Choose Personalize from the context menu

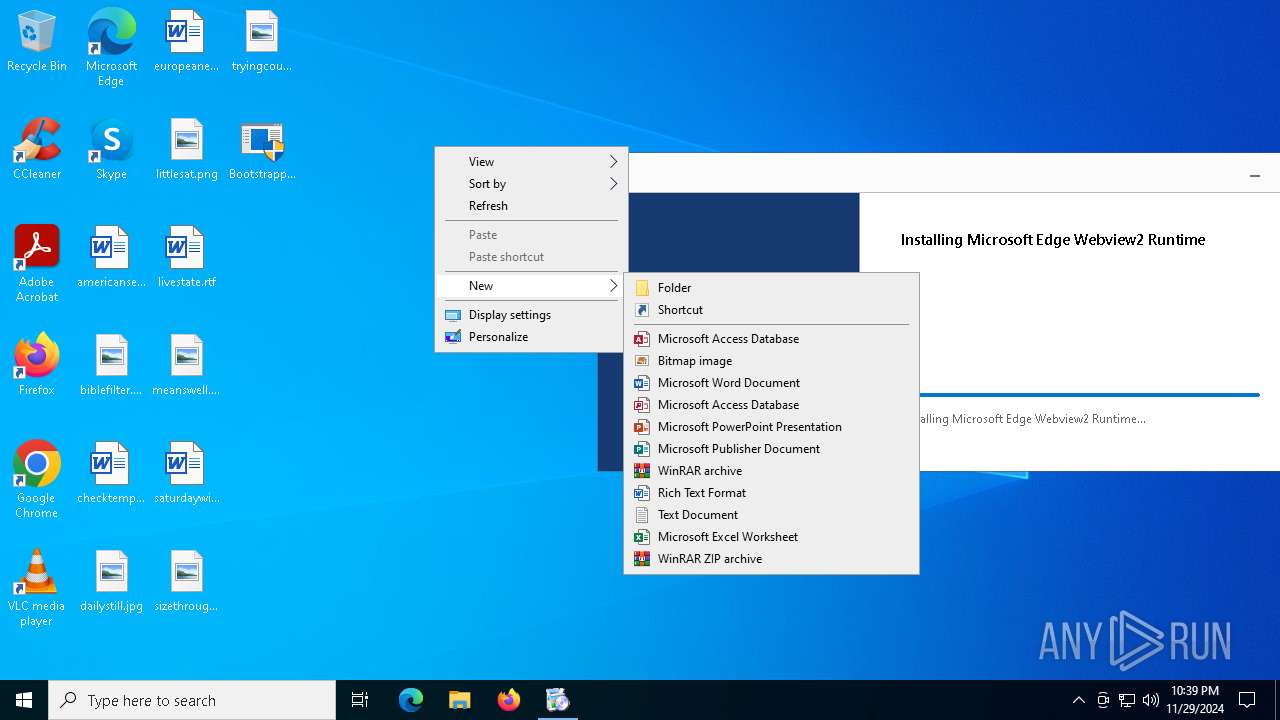click(x=531, y=337)
